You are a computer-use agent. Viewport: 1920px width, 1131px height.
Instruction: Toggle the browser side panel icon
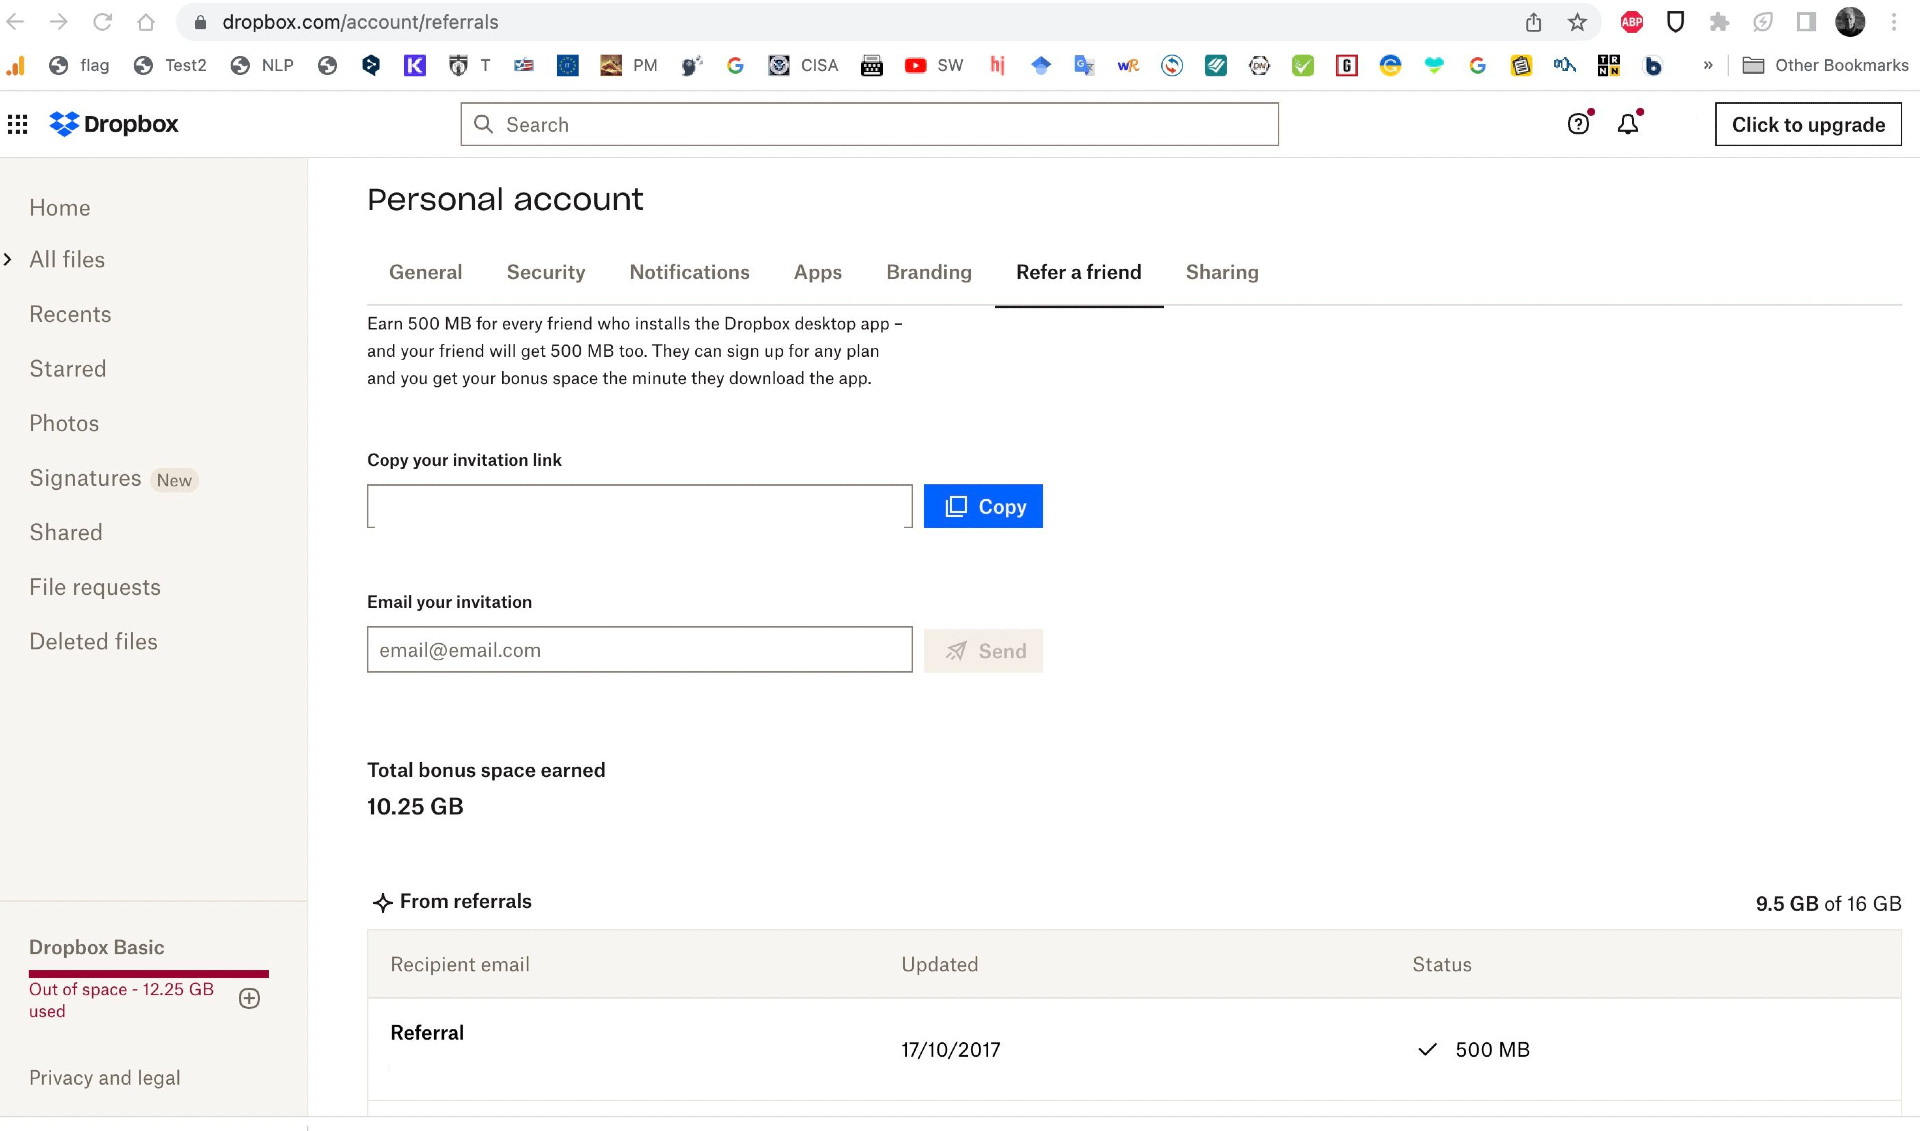[1806, 22]
